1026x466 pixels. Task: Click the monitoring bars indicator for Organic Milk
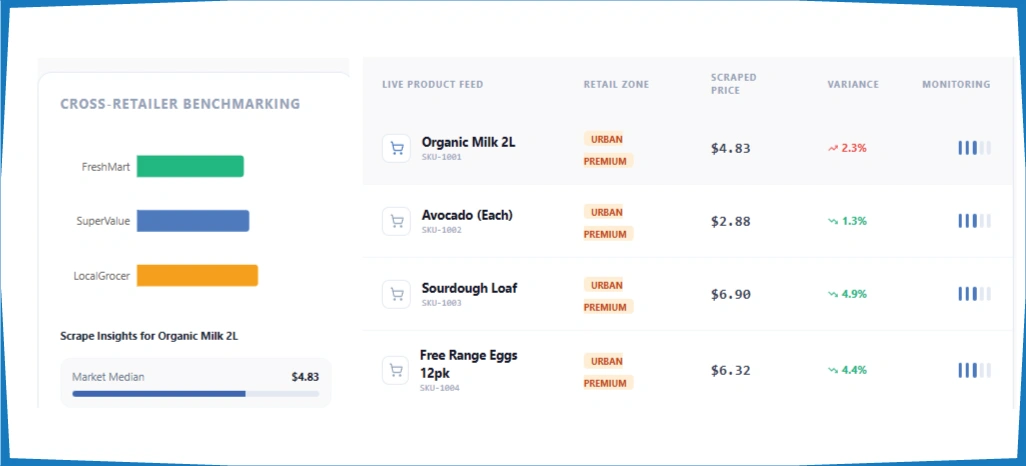coord(974,148)
